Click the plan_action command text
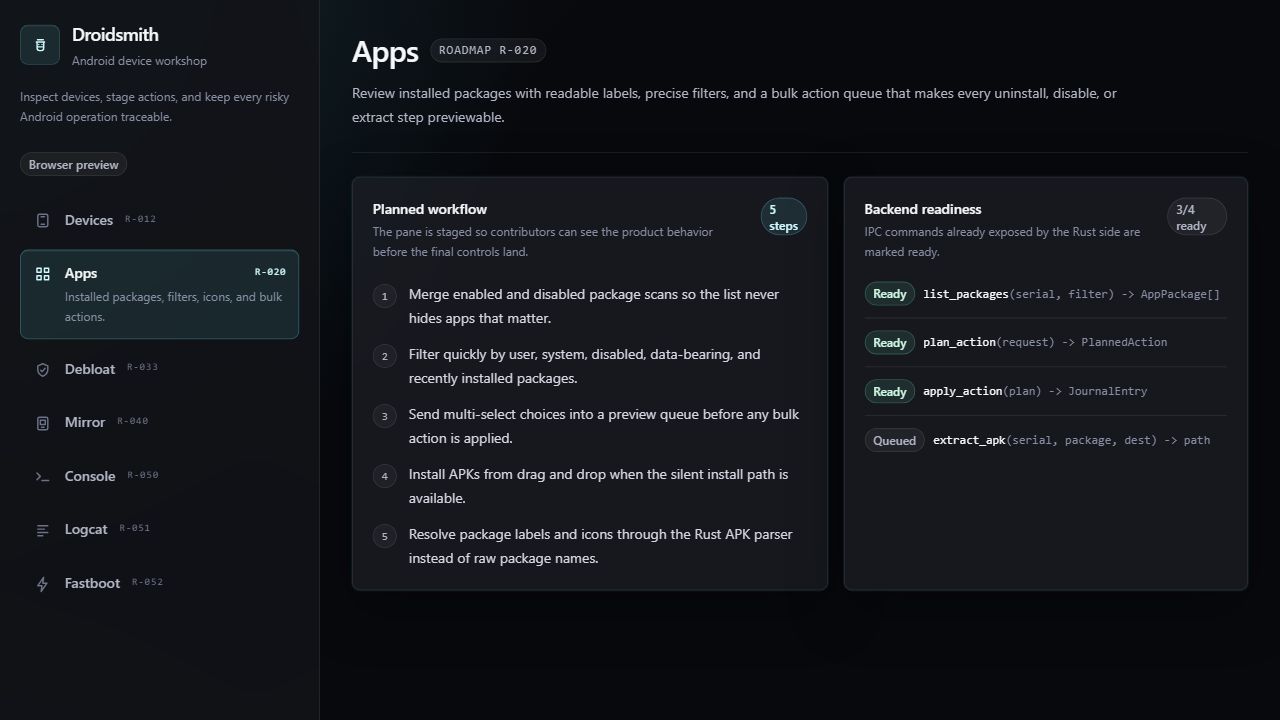 pyautogui.click(x=1045, y=342)
